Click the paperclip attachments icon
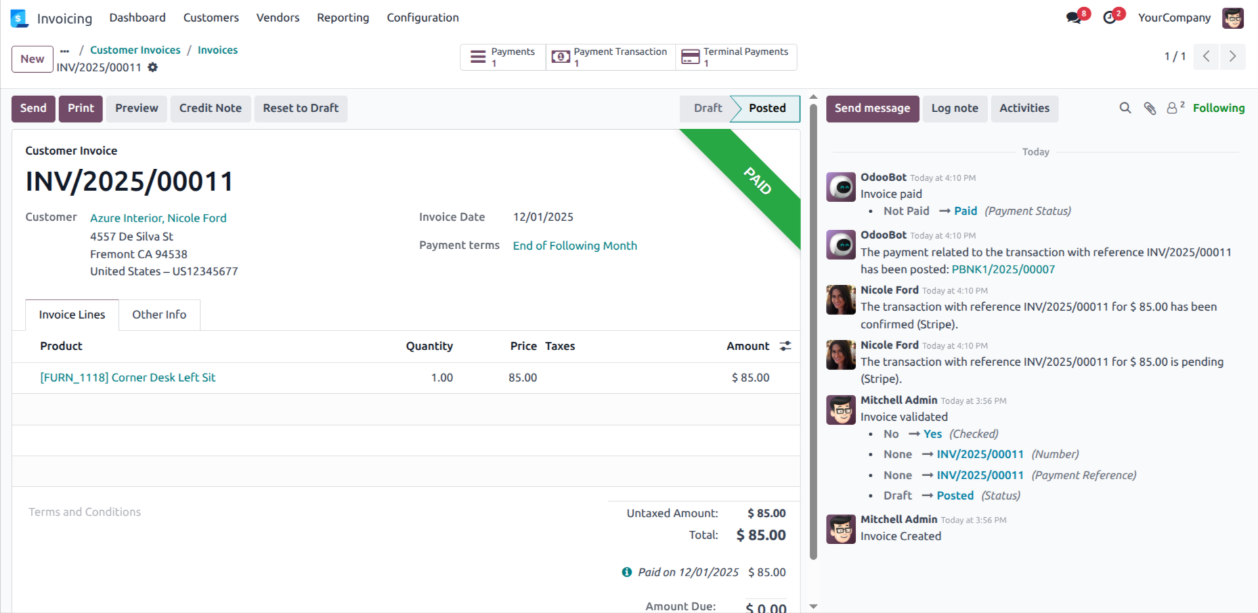 click(x=1150, y=108)
